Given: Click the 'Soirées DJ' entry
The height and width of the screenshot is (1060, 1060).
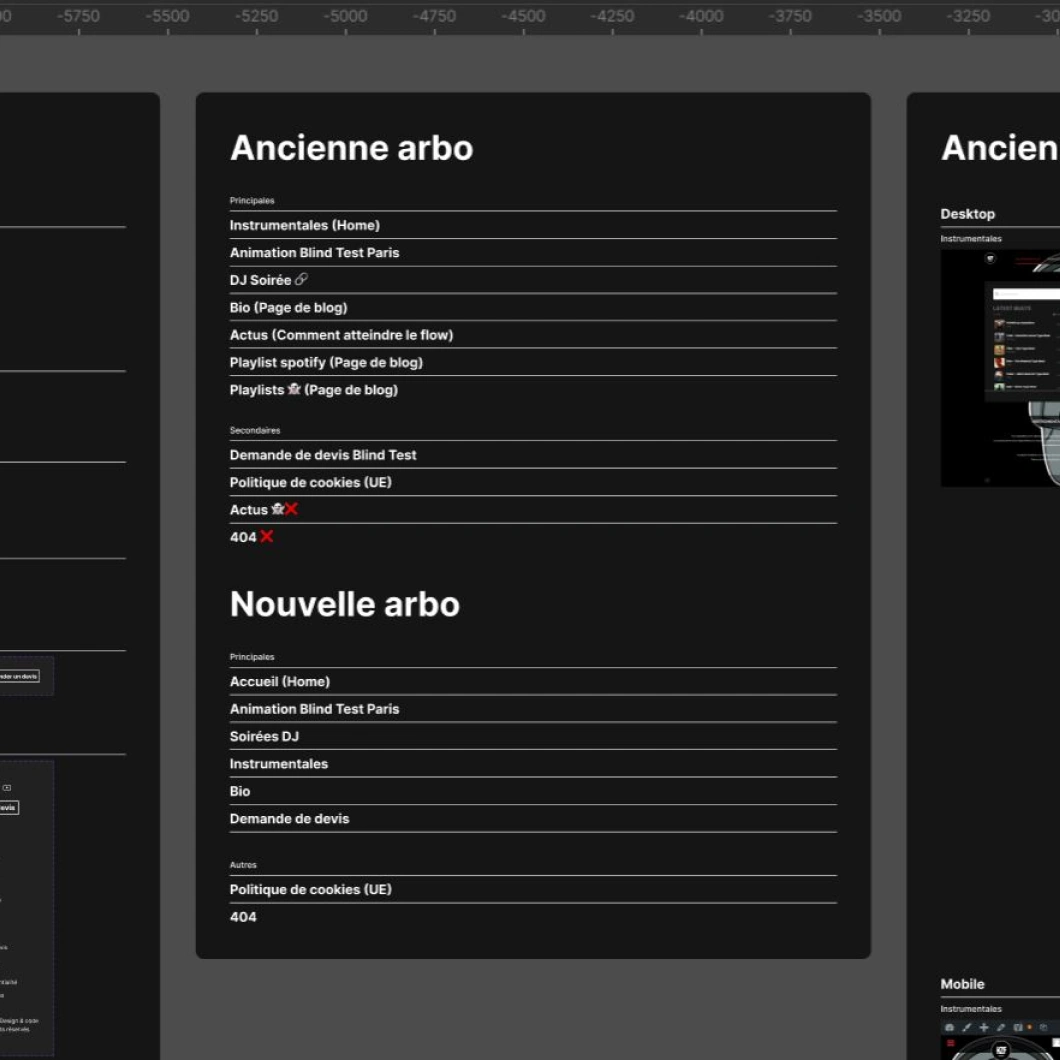Looking at the screenshot, I should 264,736.
